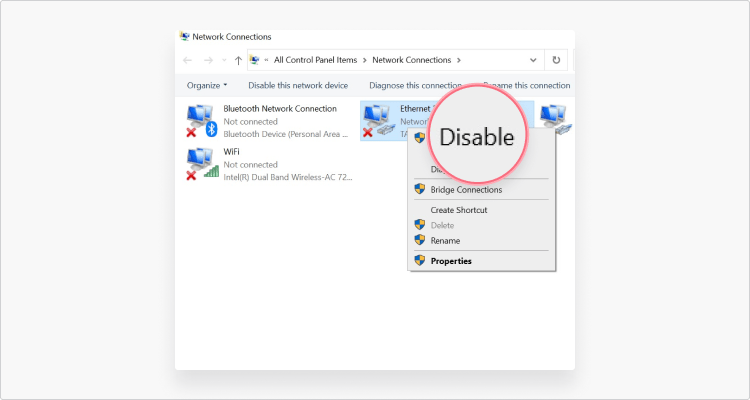The height and width of the screenshot is (400, 750).
Task: Go up one folder level
Action: [238, 60]
